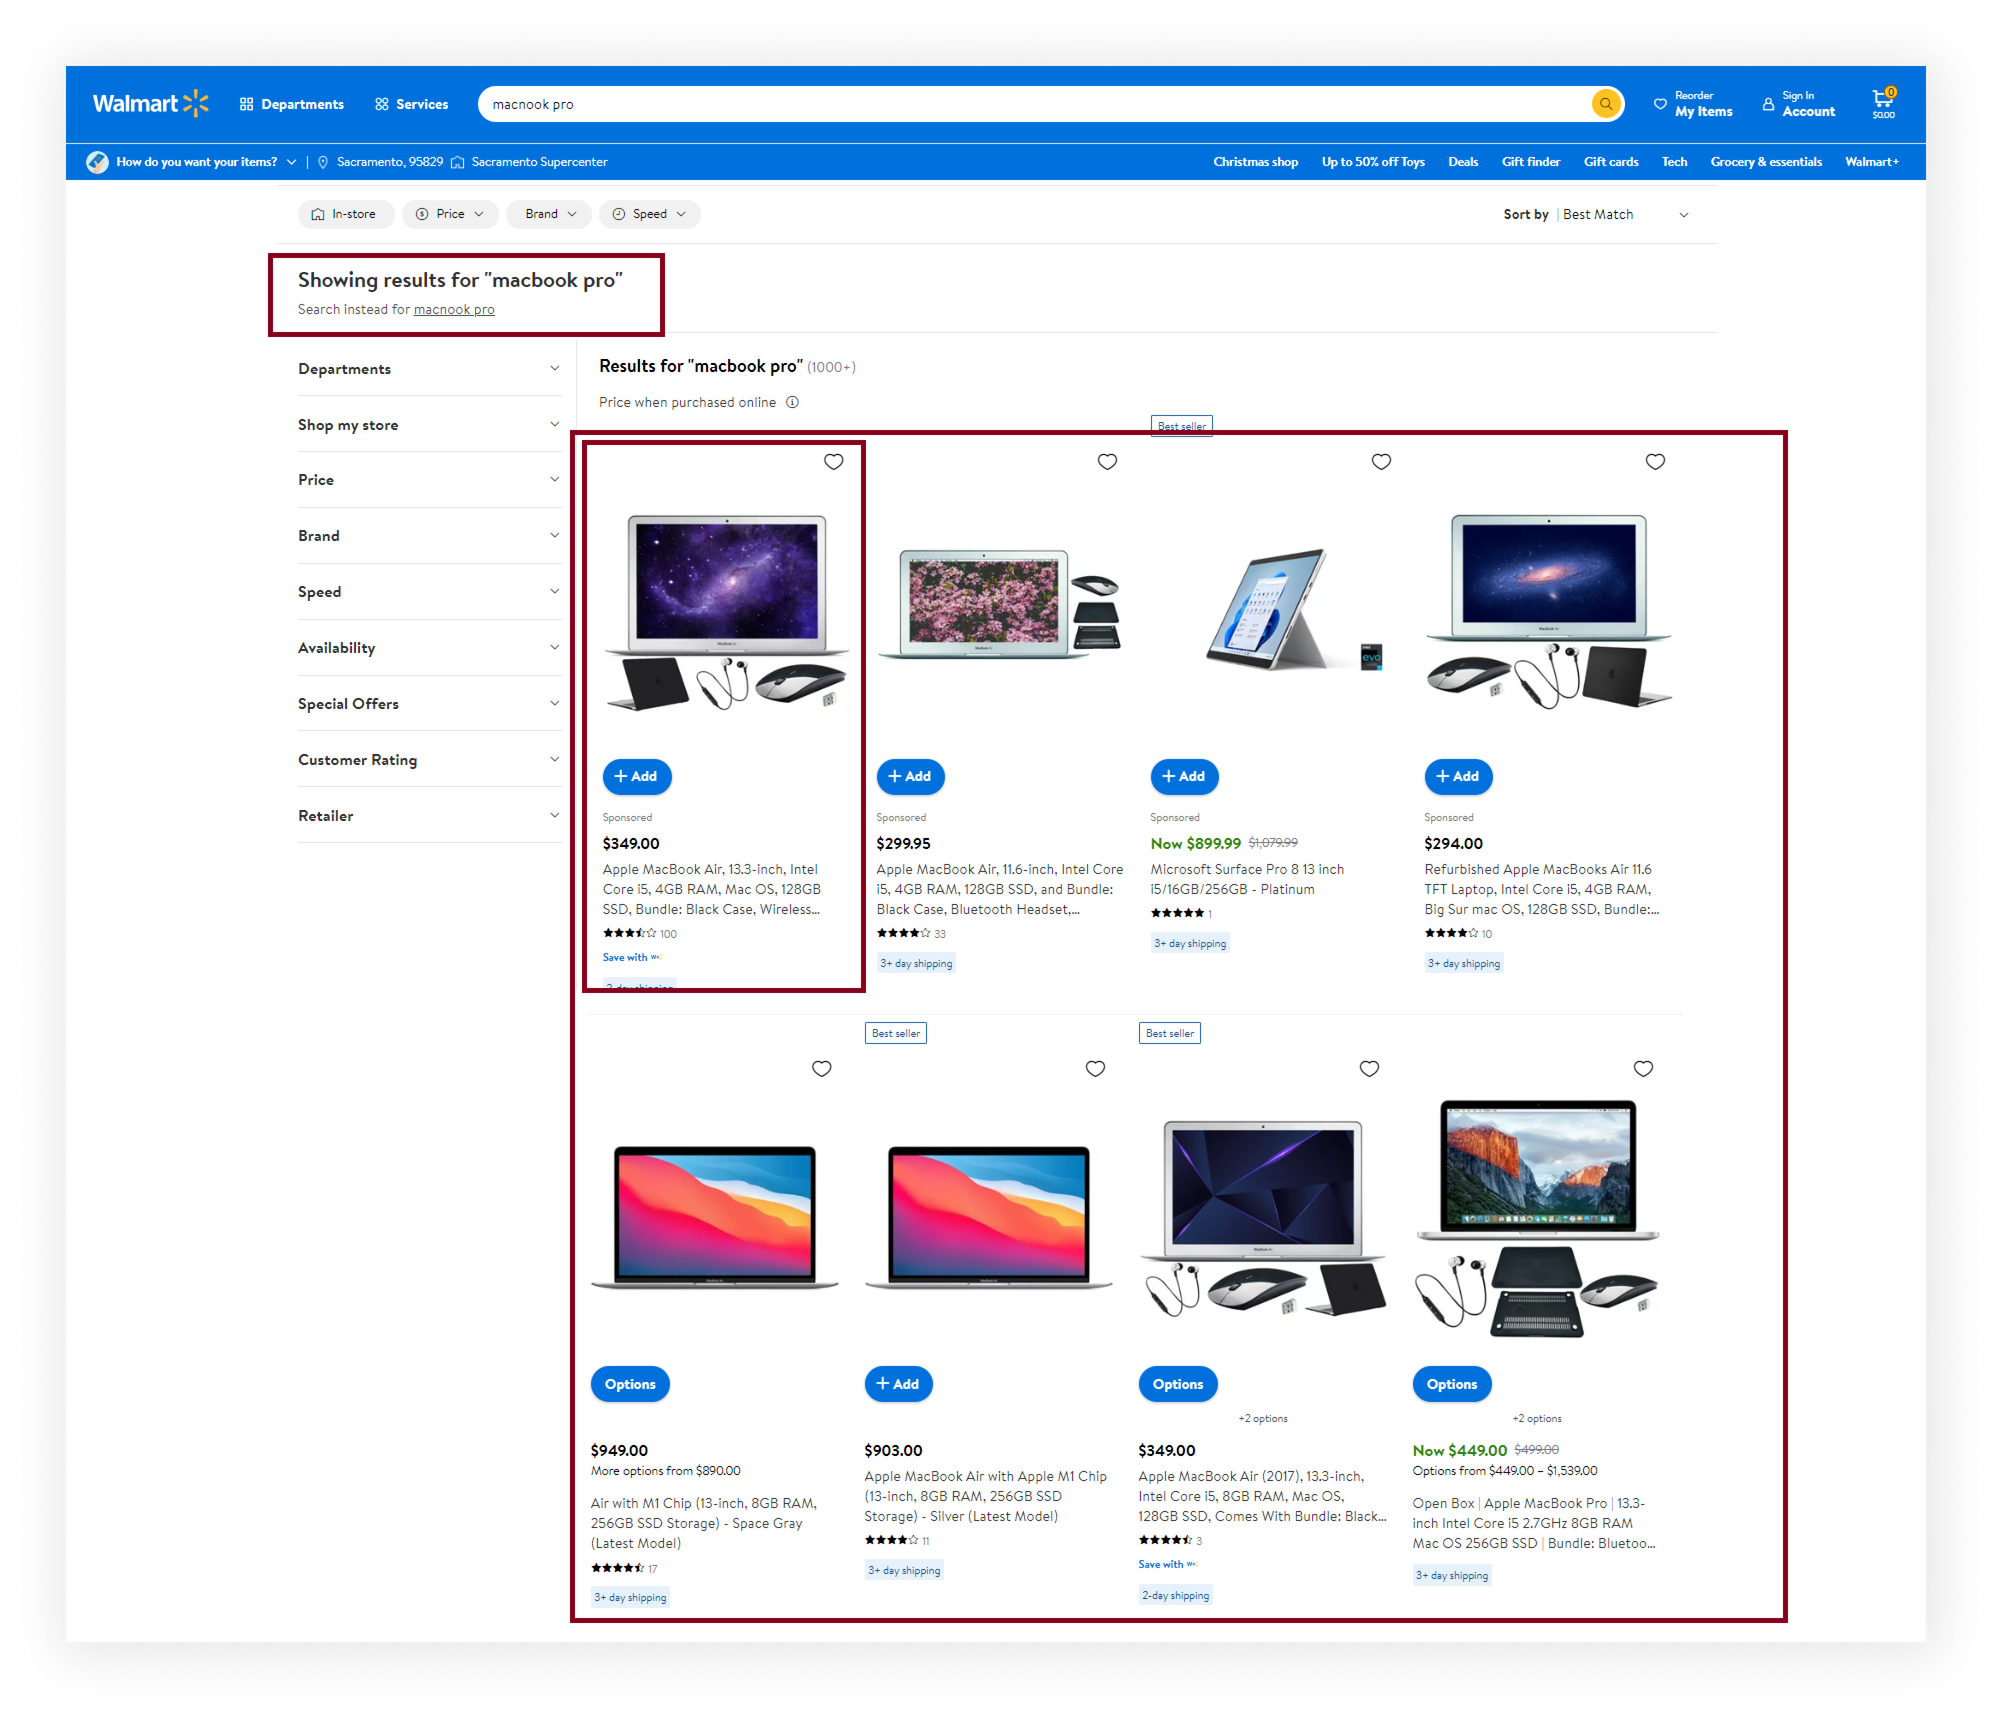Open the Departments grid icon menu
This screenshot has height=1716, width=2000.
[247, 104]
